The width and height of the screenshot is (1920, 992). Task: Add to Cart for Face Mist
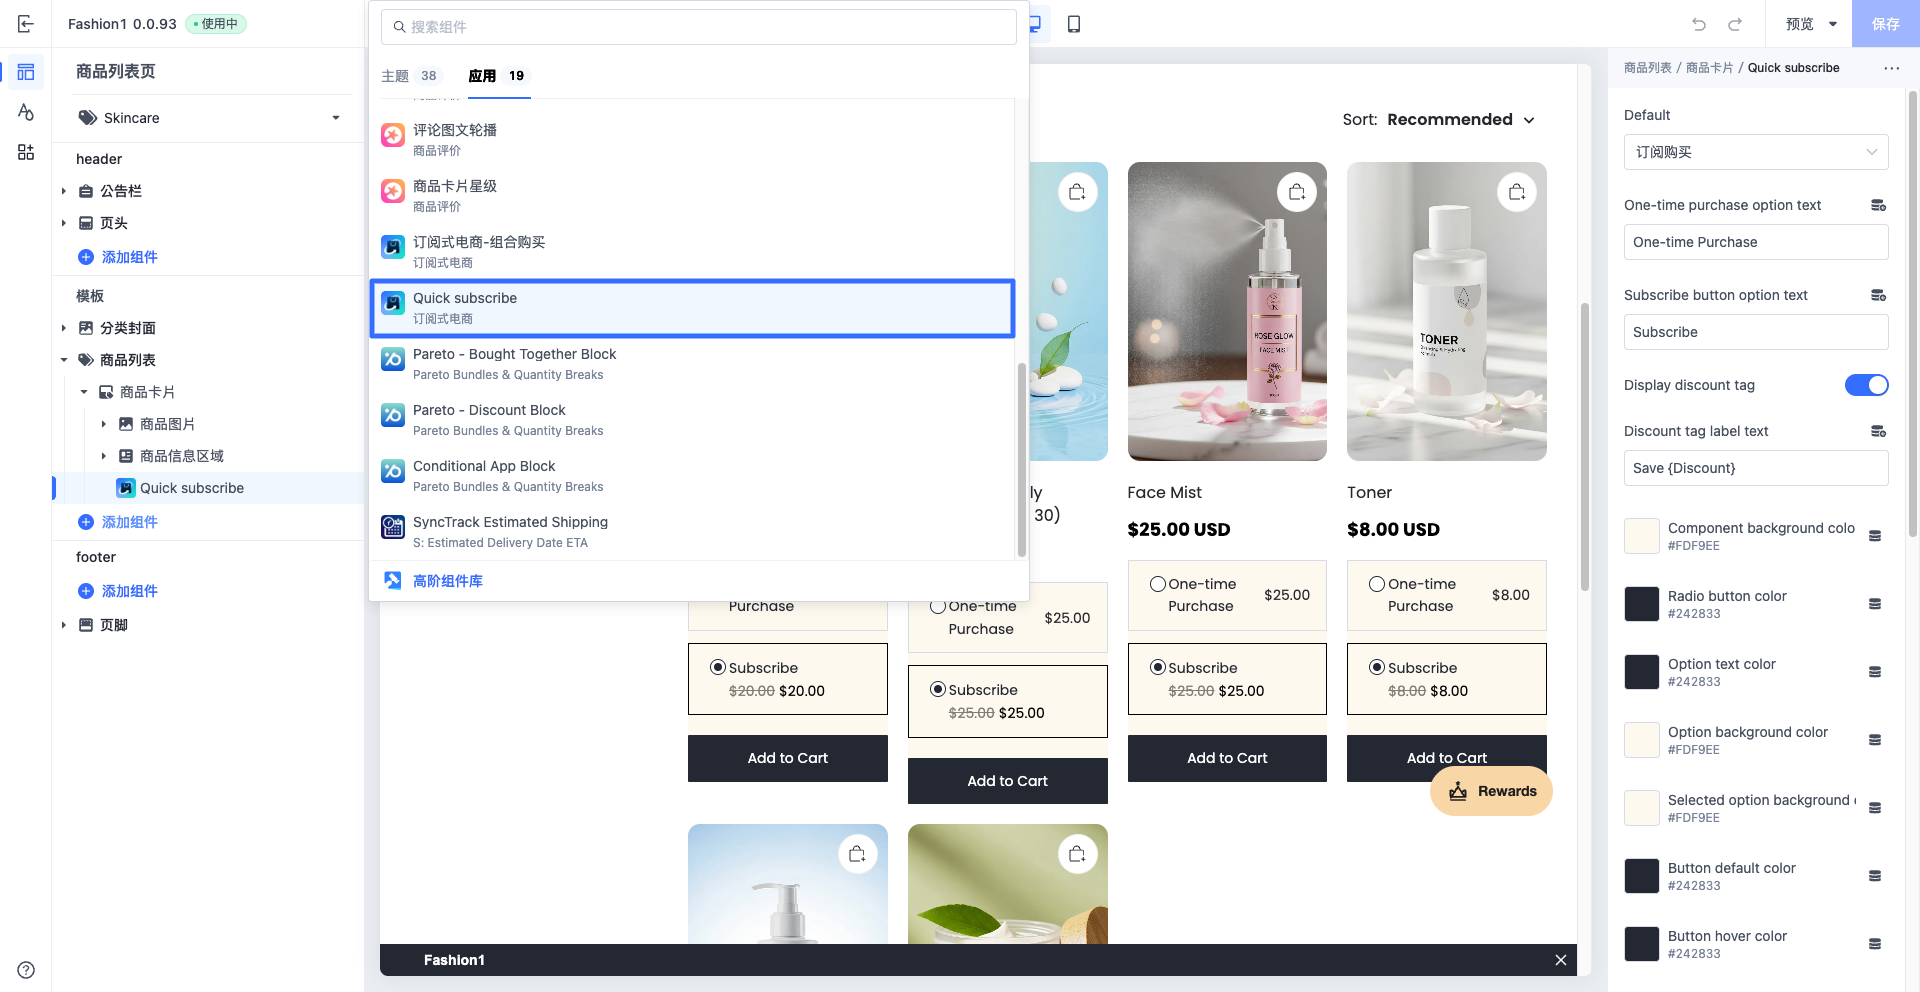click(1227, 758)
